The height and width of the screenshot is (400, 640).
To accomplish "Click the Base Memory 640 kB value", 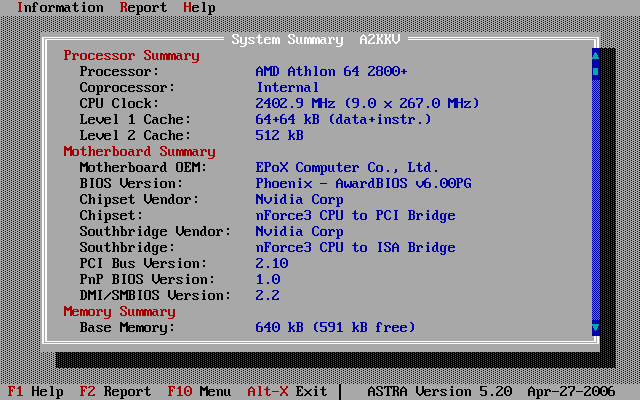I will (x=335, y=328).
